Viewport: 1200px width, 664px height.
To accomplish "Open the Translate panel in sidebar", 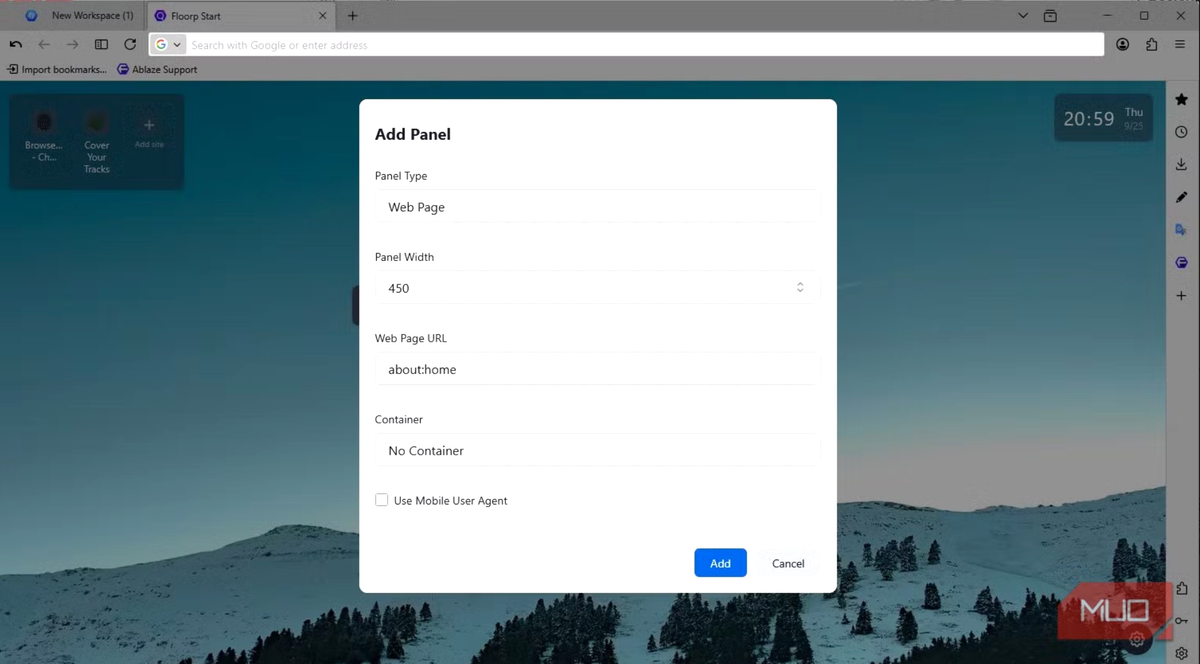I will tap(1181, 230).
